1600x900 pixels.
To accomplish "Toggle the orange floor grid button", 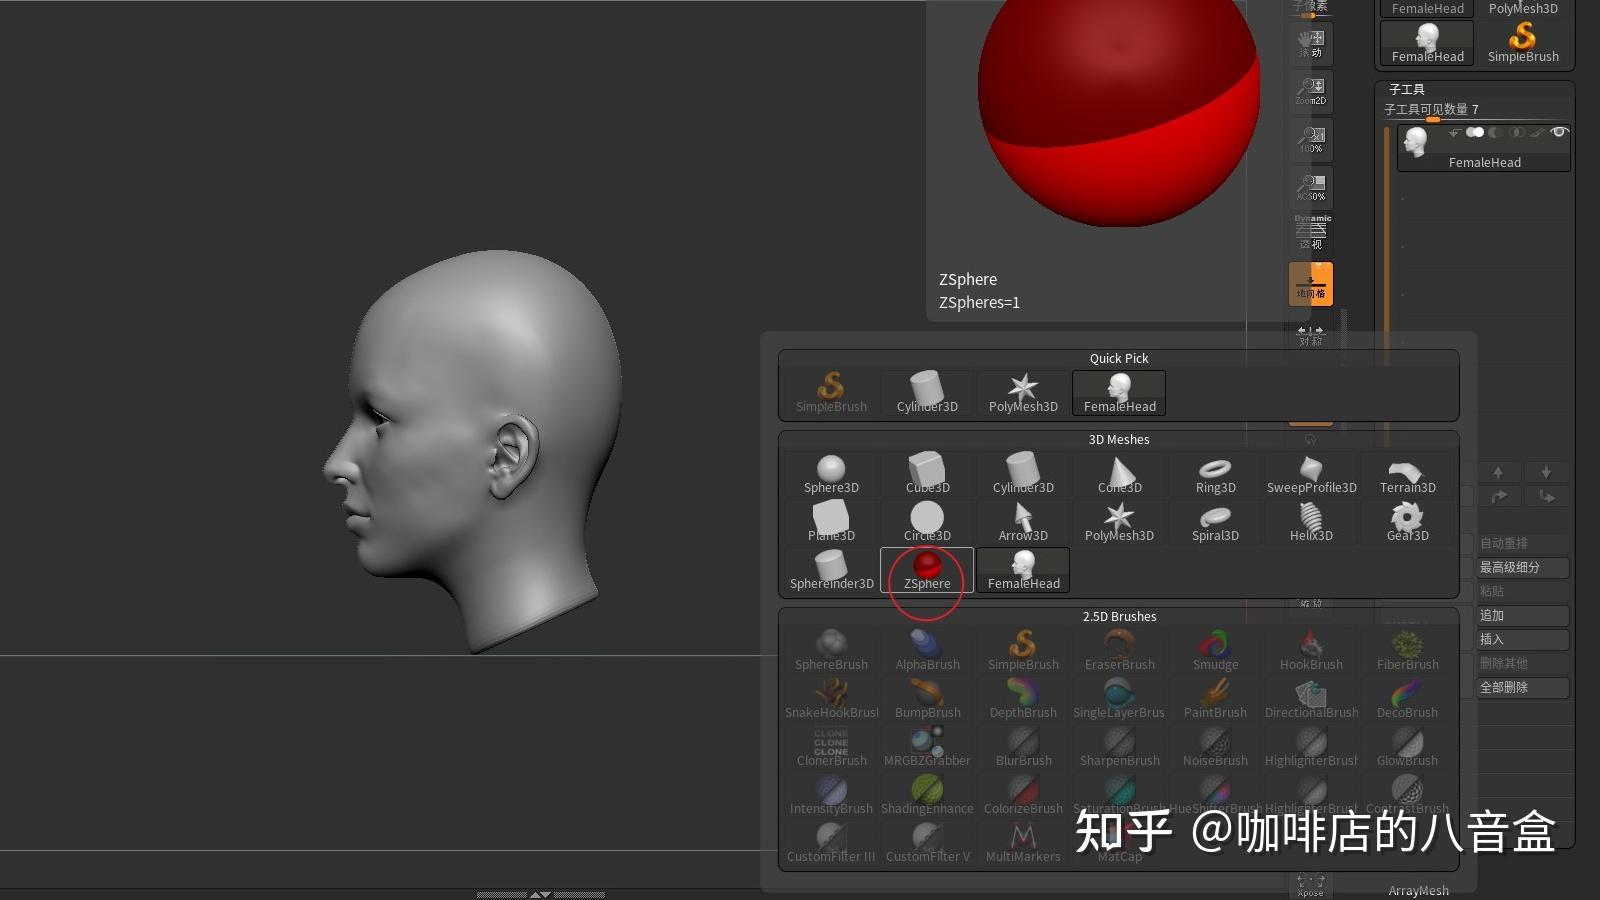I will click(x=1311, y=284).
